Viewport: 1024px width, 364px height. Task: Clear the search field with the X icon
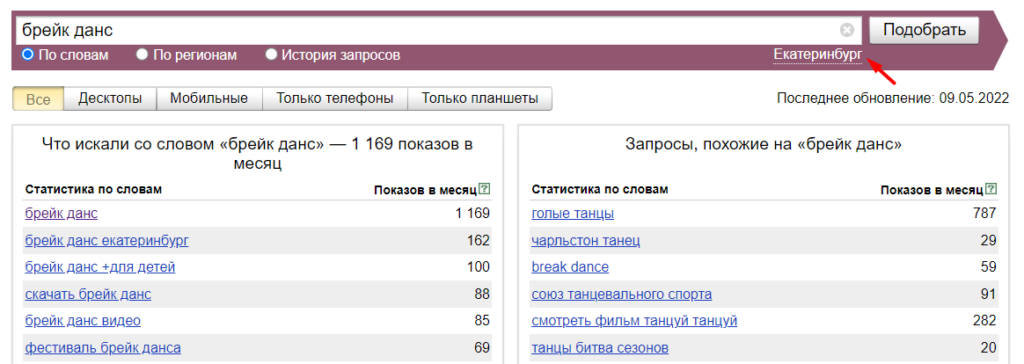click(846, 30)
